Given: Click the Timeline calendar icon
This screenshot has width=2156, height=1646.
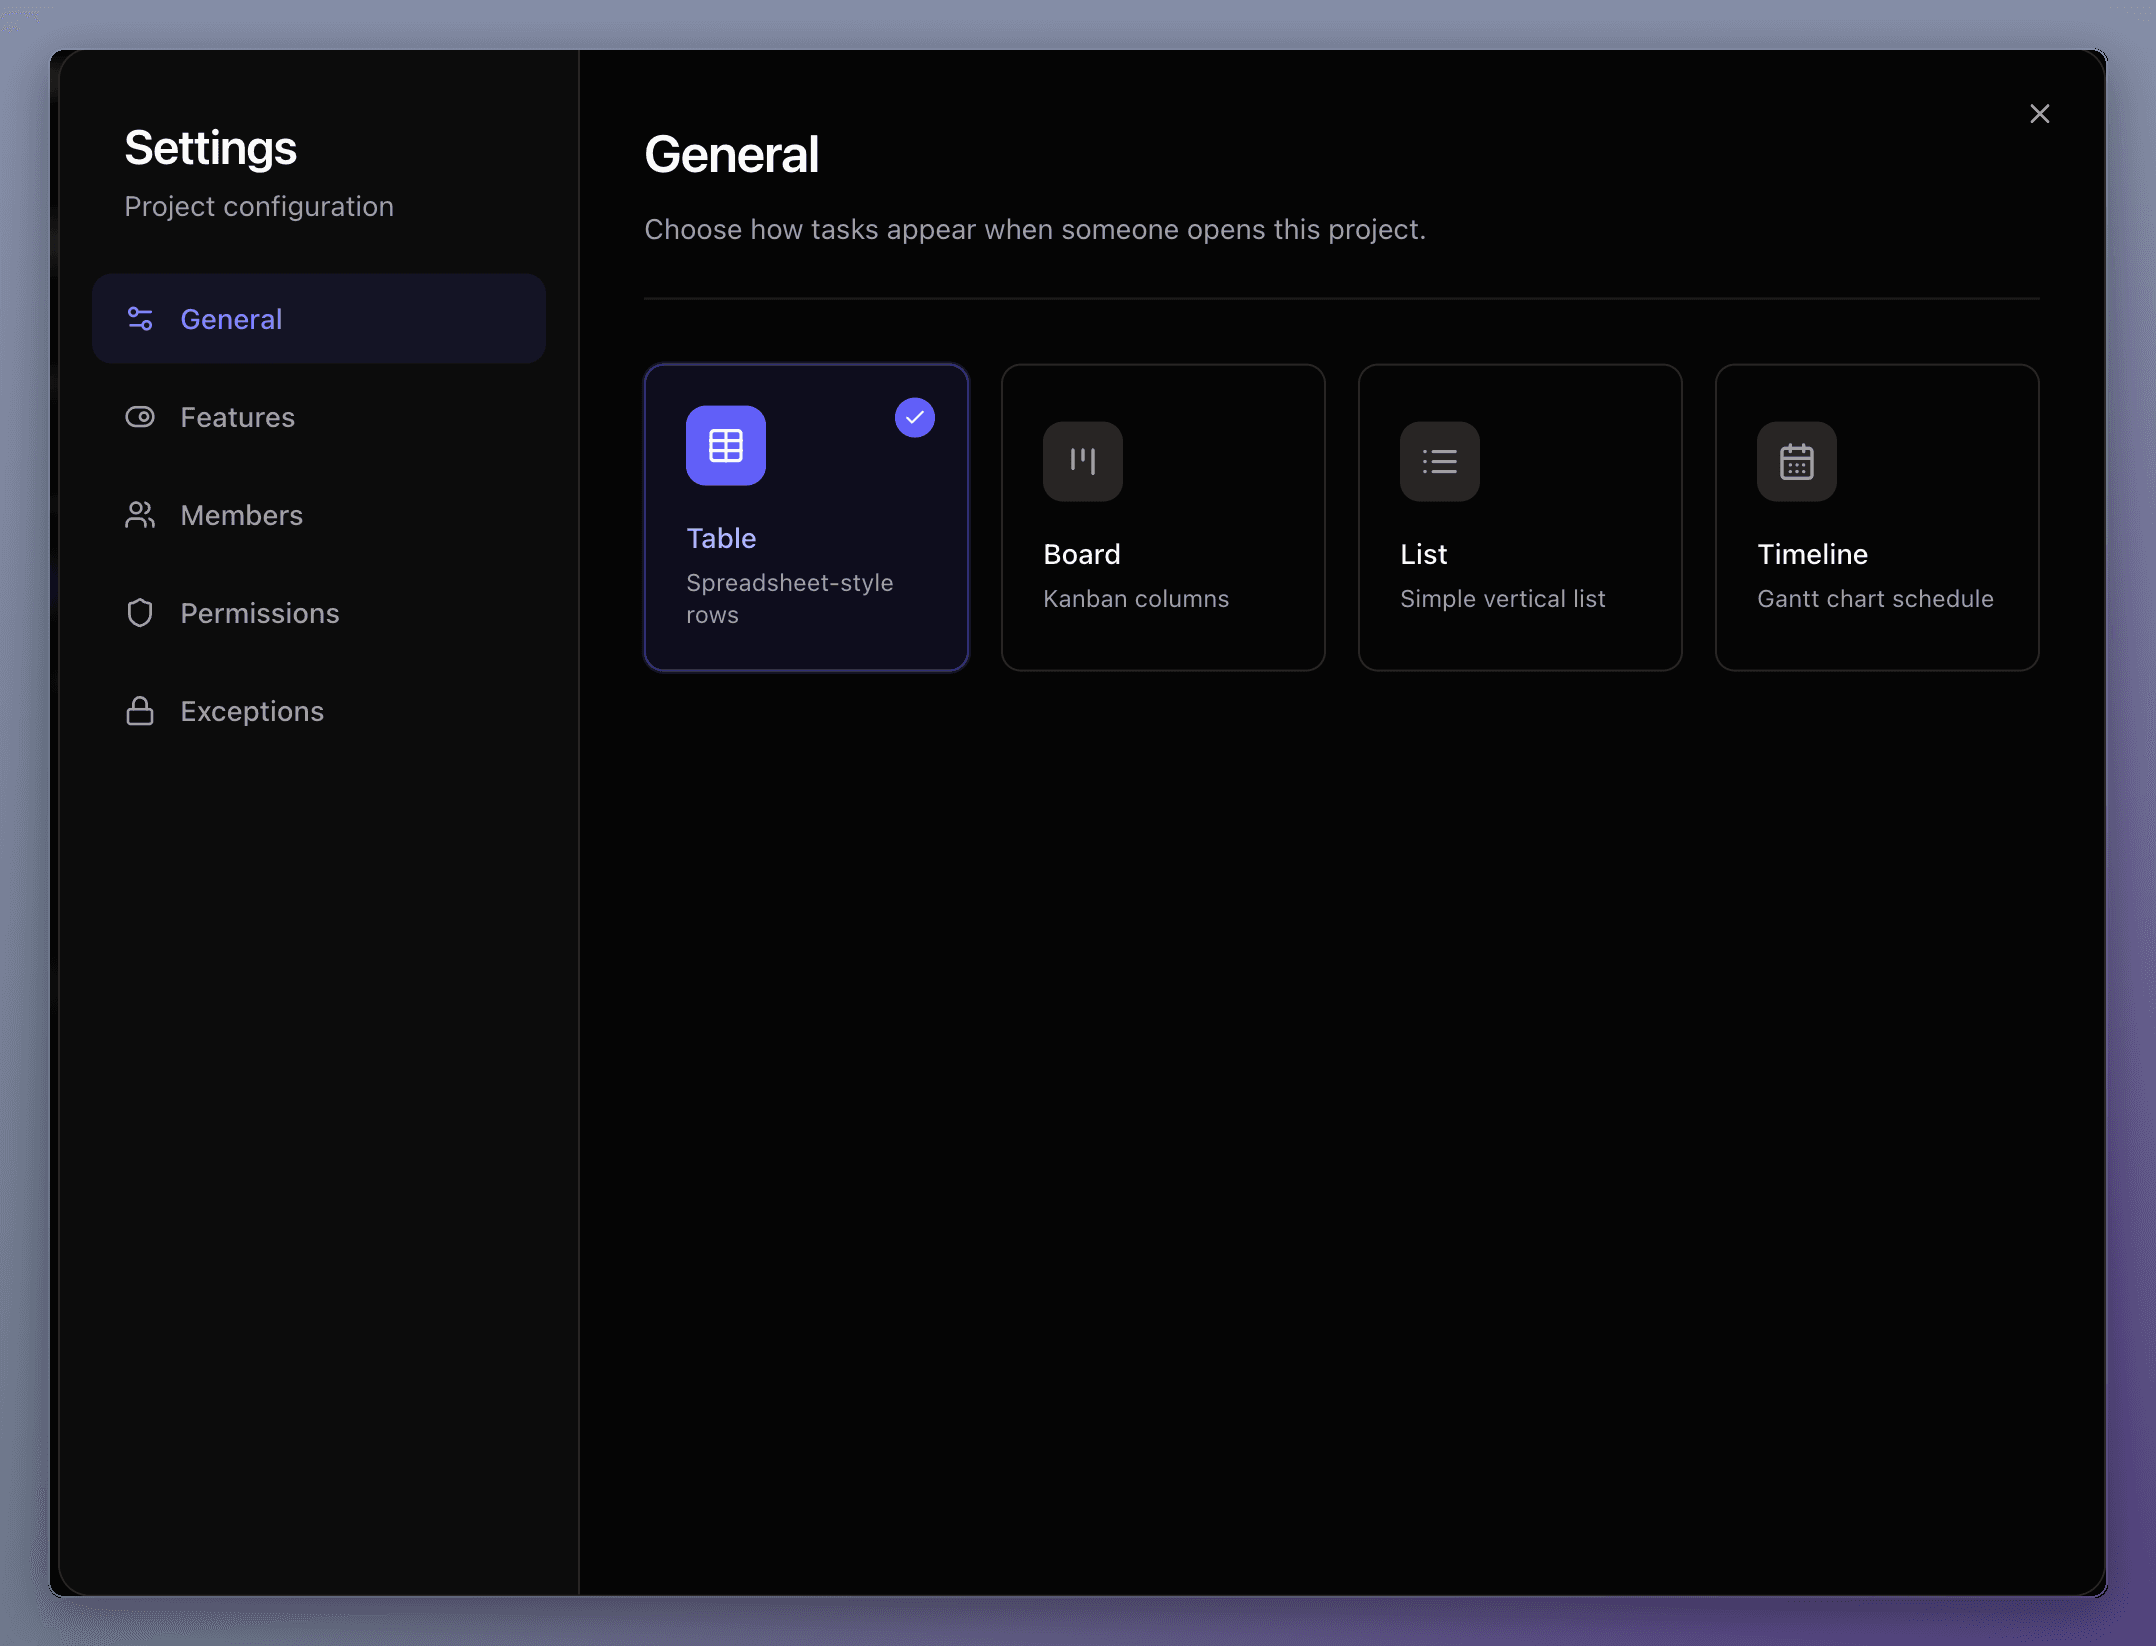Looking at the screenshot, I should pos(1797,461).
